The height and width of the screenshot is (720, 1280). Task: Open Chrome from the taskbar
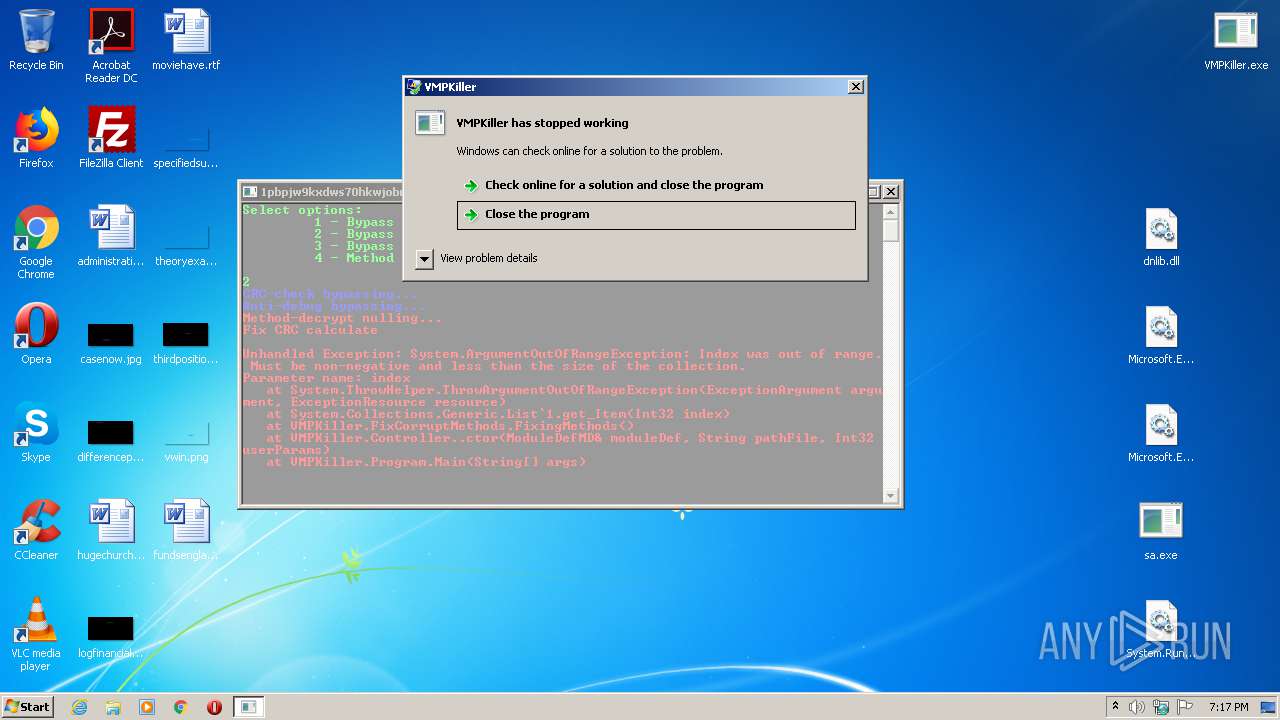point(181,707)
